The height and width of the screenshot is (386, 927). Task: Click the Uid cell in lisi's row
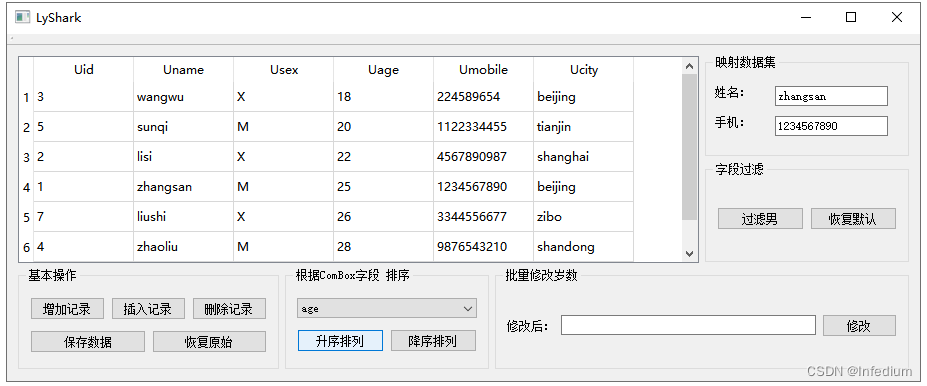click(x=83, y=157)
